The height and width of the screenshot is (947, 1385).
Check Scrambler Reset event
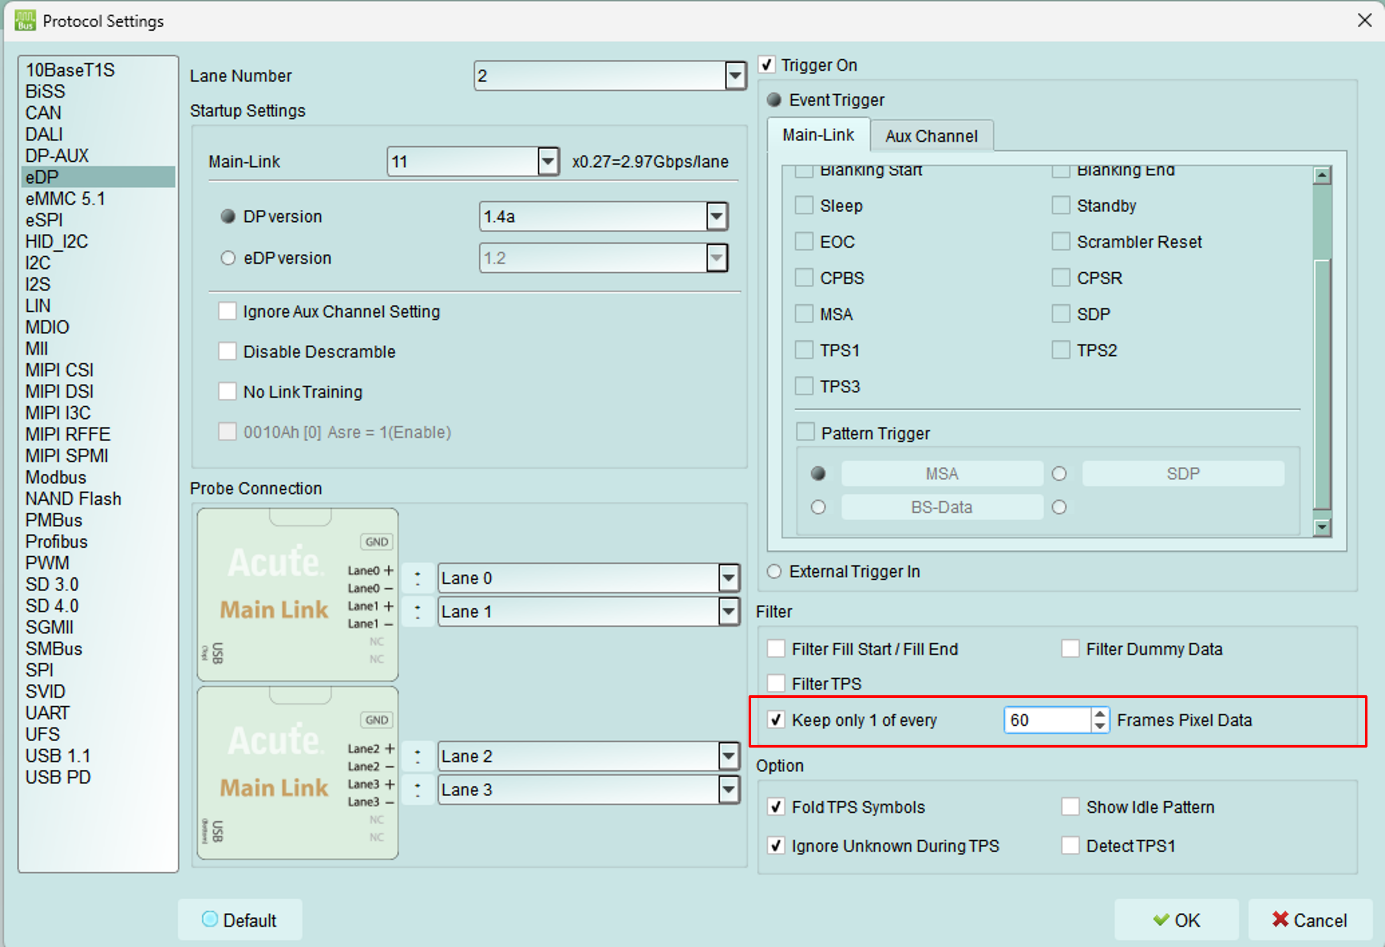coord(1061,242)
